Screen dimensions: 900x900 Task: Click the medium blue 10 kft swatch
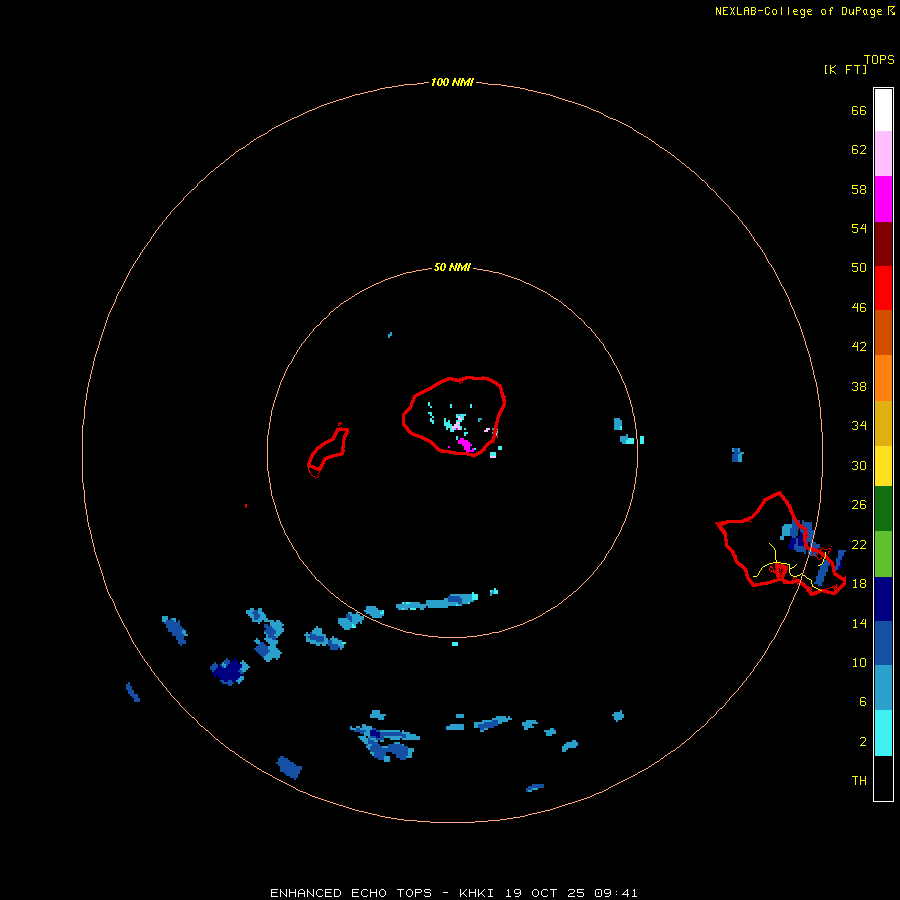point(883,643)
